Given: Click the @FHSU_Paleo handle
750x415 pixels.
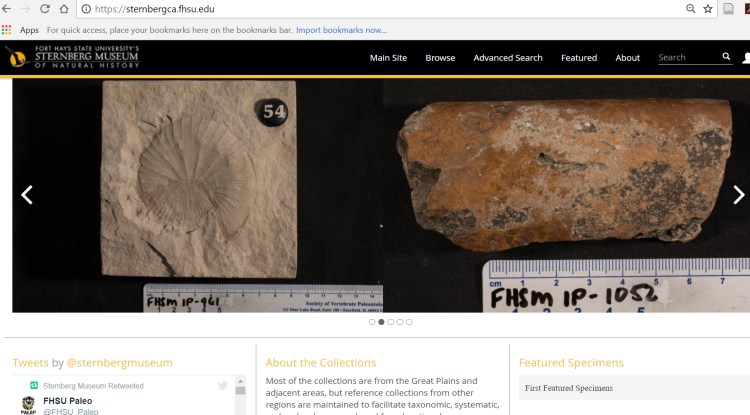Looking at the screenshot, I should [70, 411].
